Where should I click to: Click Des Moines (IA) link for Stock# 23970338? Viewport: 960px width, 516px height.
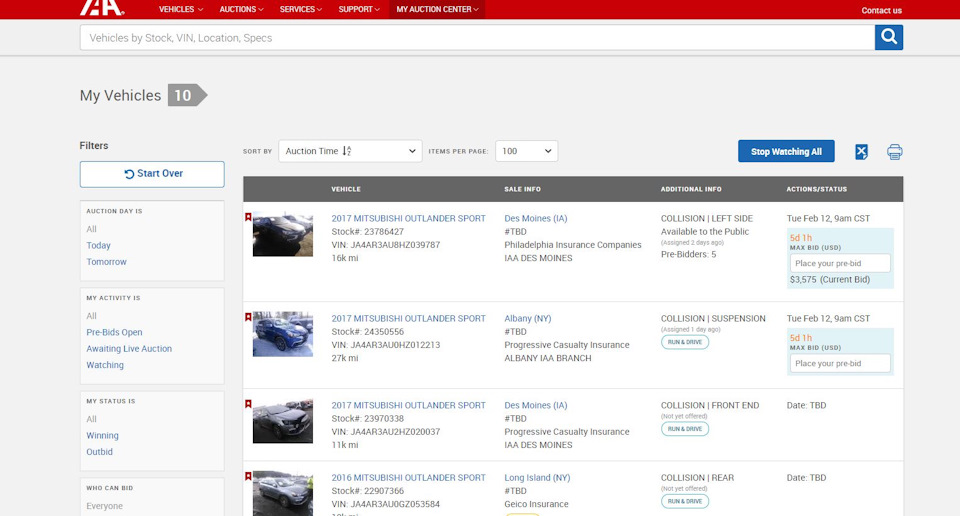536,406
